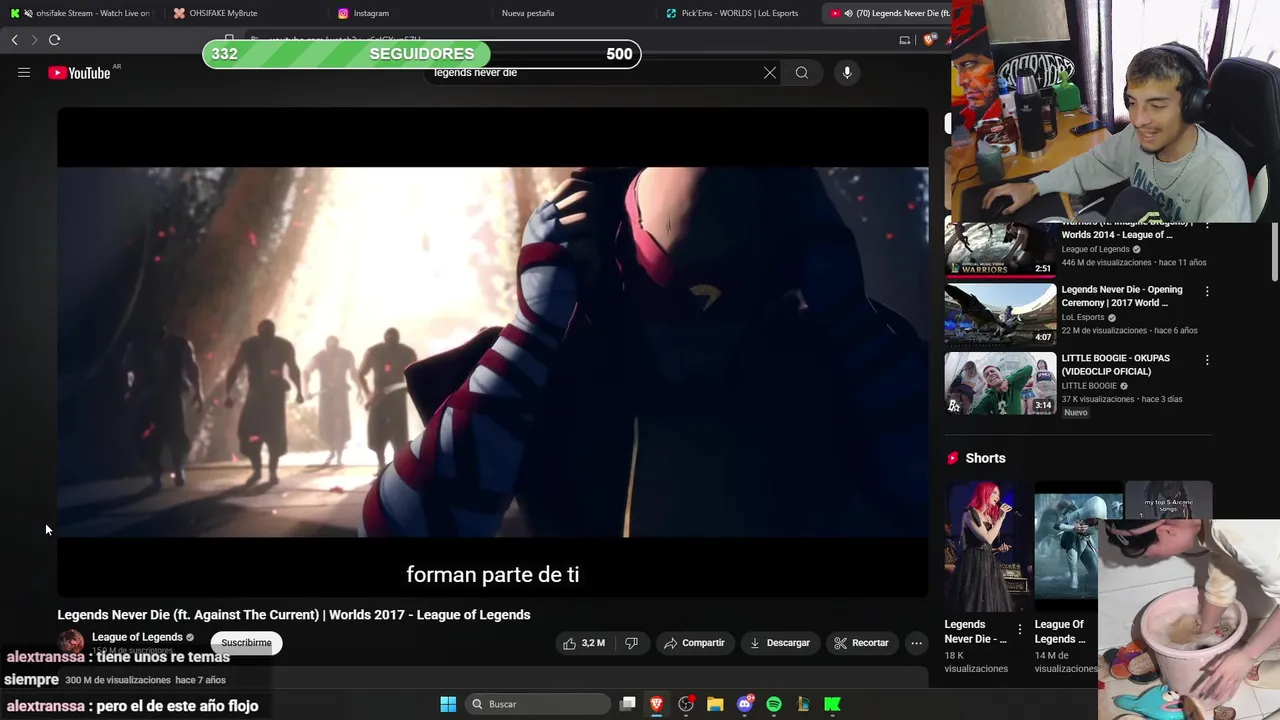Open the Opening Ceremony 4:07 thumbnail
This screenshot has height=720, width=1280.
pos(1000,314)
